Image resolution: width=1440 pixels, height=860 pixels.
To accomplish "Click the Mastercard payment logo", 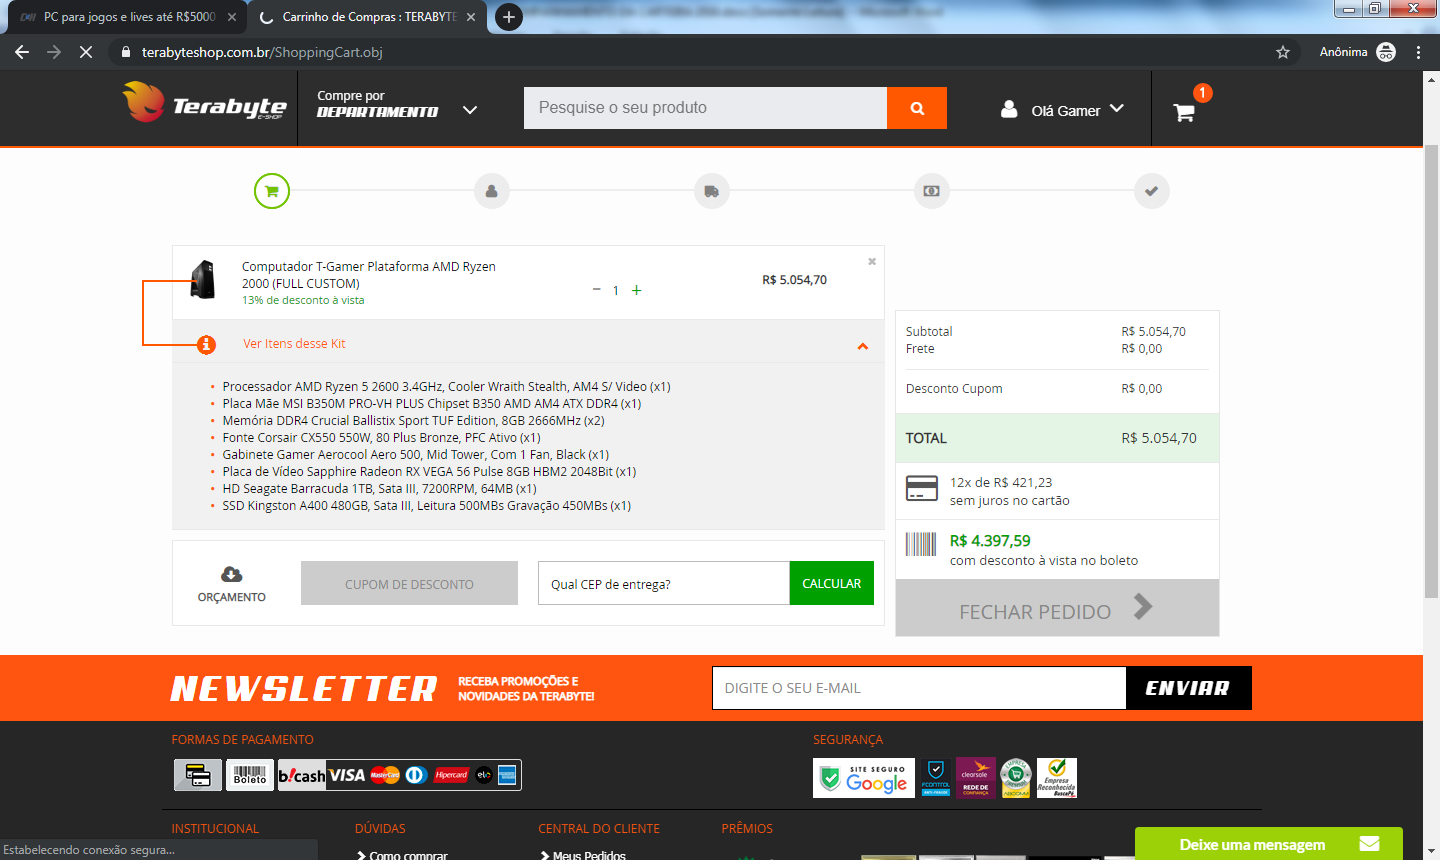I will pyautogui.click(x=385, y=775).
